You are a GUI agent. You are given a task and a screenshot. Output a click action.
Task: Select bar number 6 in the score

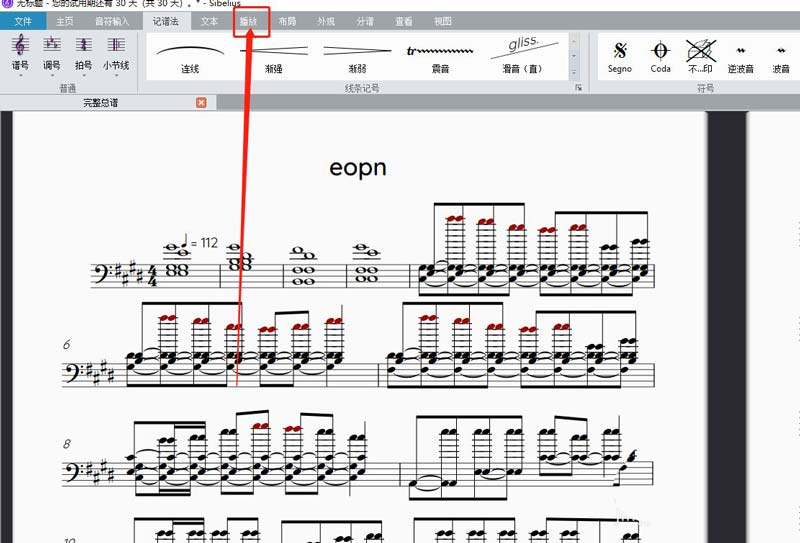pos(66,344)
